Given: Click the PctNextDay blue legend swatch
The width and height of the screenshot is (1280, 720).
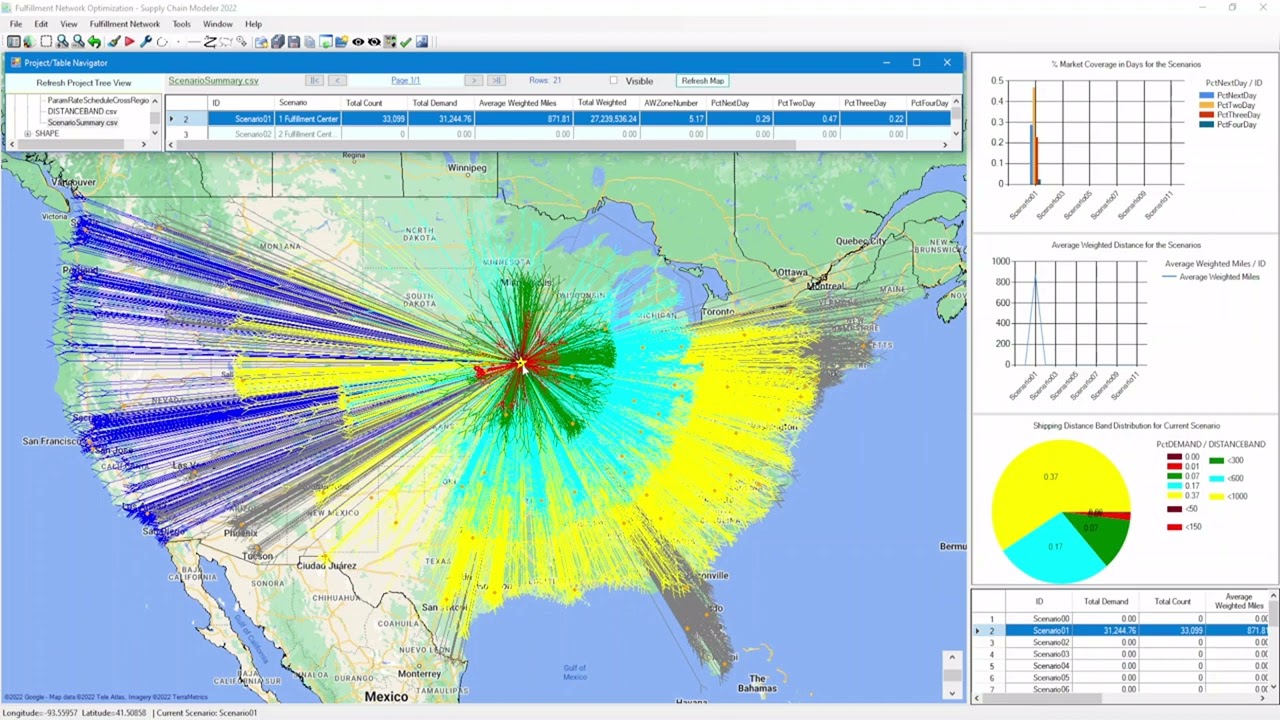Looking at the screenshot, I should coord(1206,96).
